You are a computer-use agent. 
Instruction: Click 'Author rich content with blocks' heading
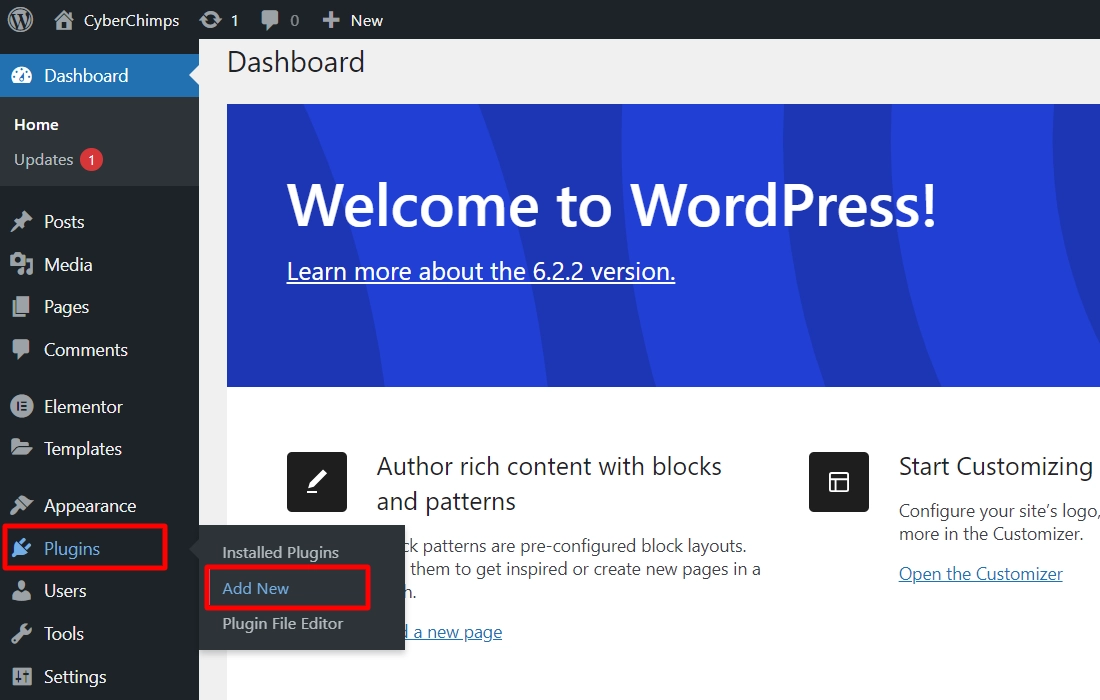pyautogui.click(x=549, y=484)
